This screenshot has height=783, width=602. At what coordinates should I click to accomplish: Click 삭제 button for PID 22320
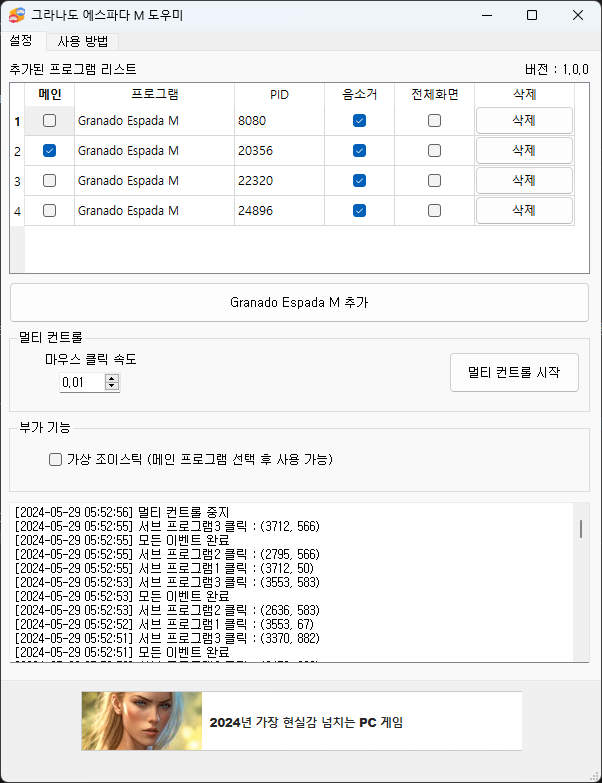tap(524, 180)
